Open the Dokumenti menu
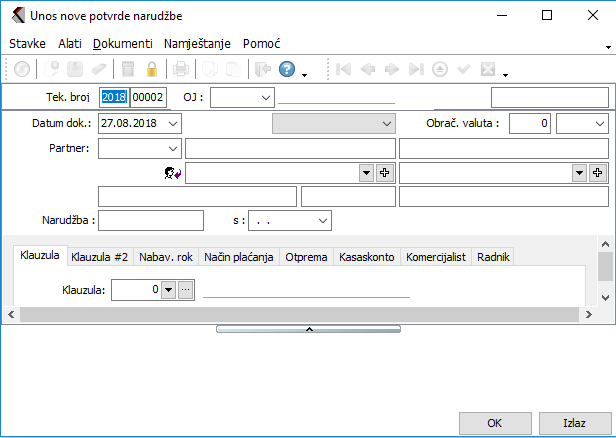 (x=122, y=44)
